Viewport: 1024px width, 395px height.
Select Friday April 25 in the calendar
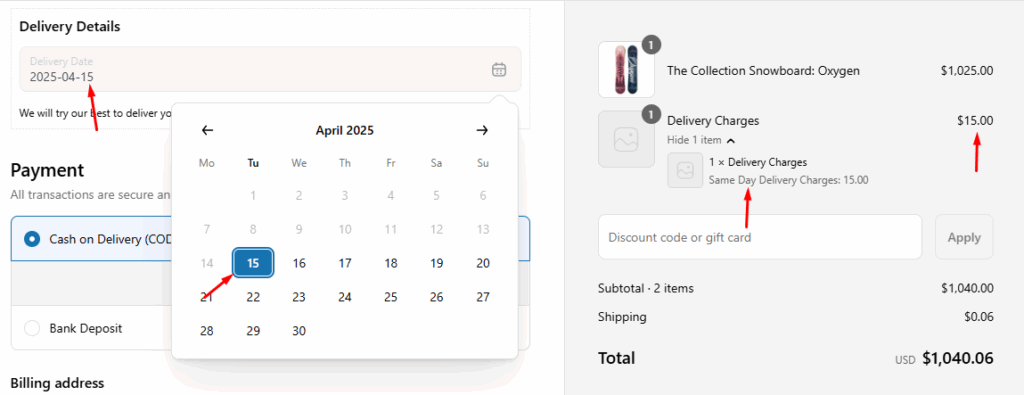(391, 297)
